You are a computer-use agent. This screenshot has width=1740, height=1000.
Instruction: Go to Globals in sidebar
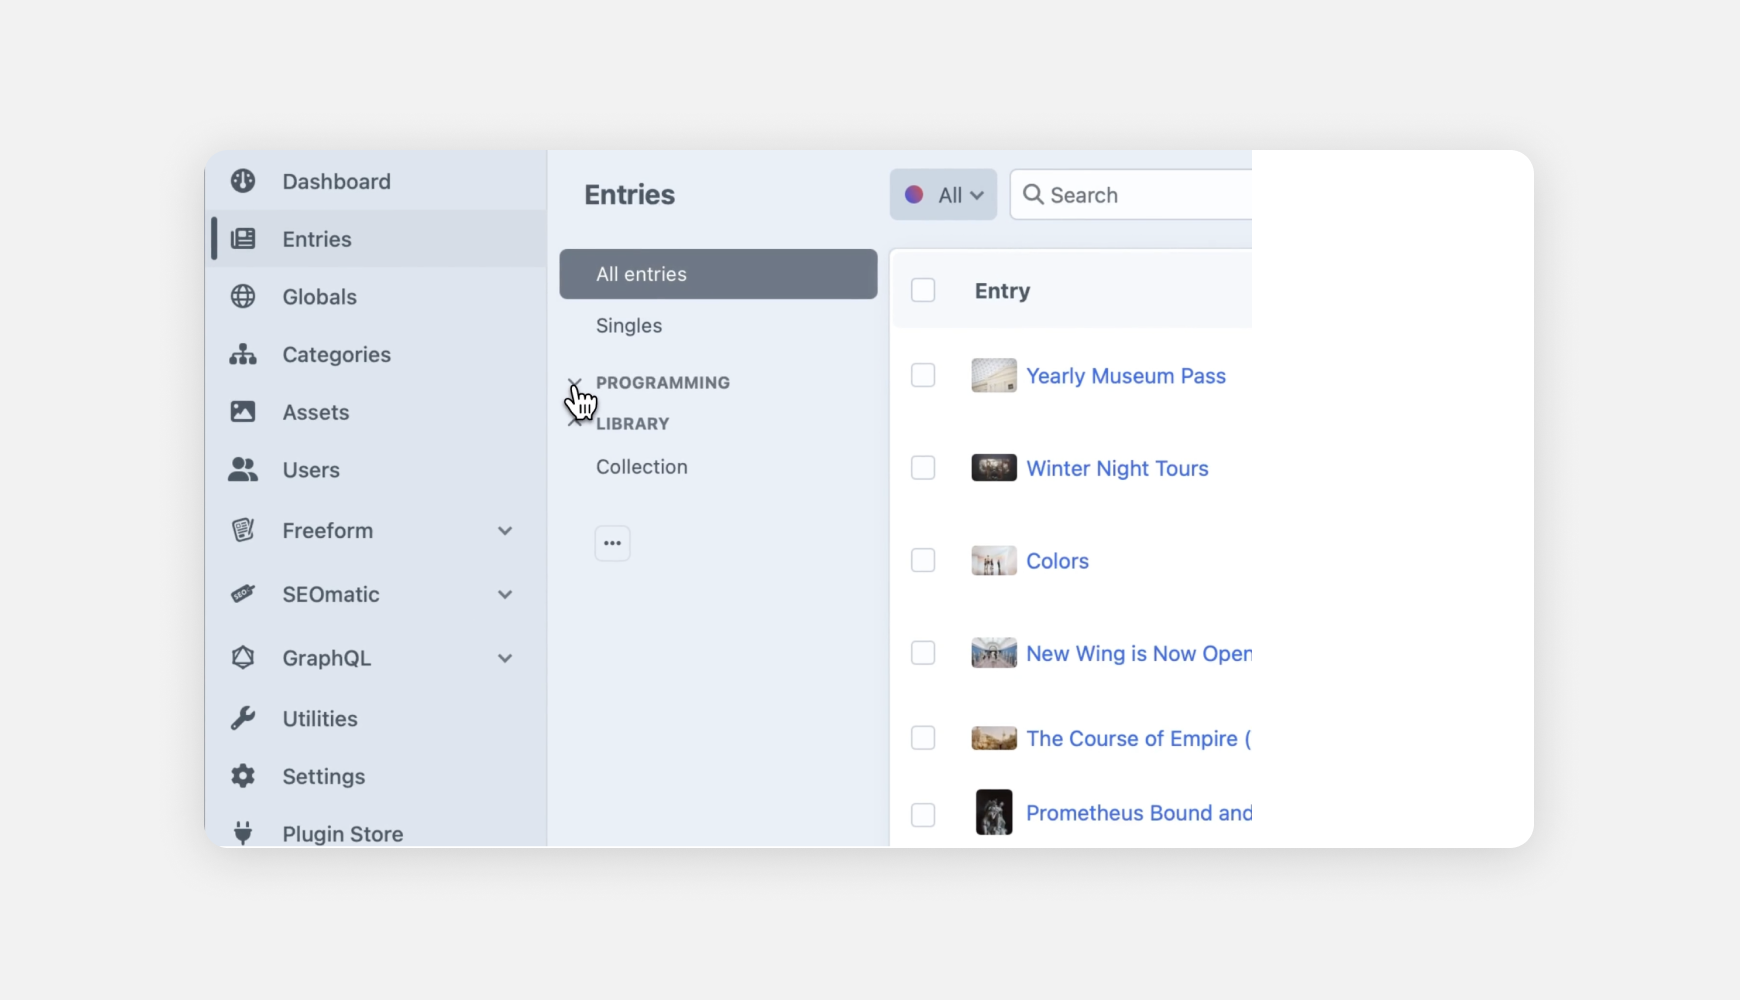[x=376, y=297]
